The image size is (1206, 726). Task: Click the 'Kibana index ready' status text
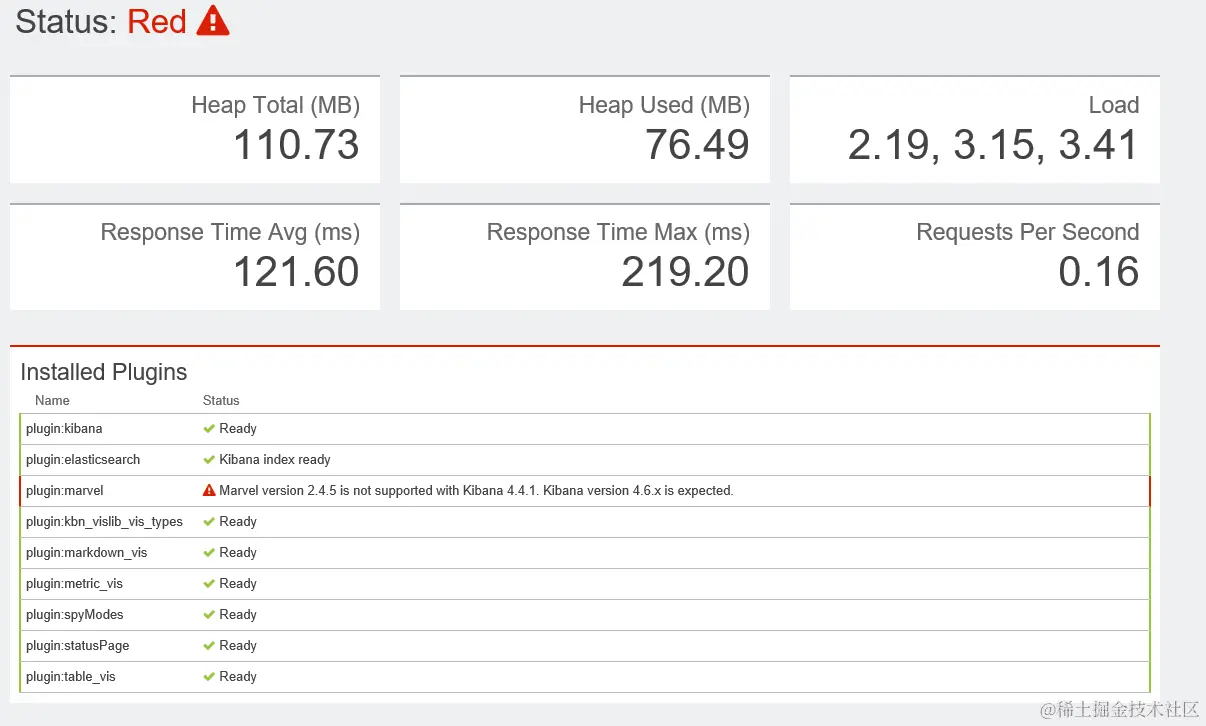pyautogui.click(x=275, y=460)
